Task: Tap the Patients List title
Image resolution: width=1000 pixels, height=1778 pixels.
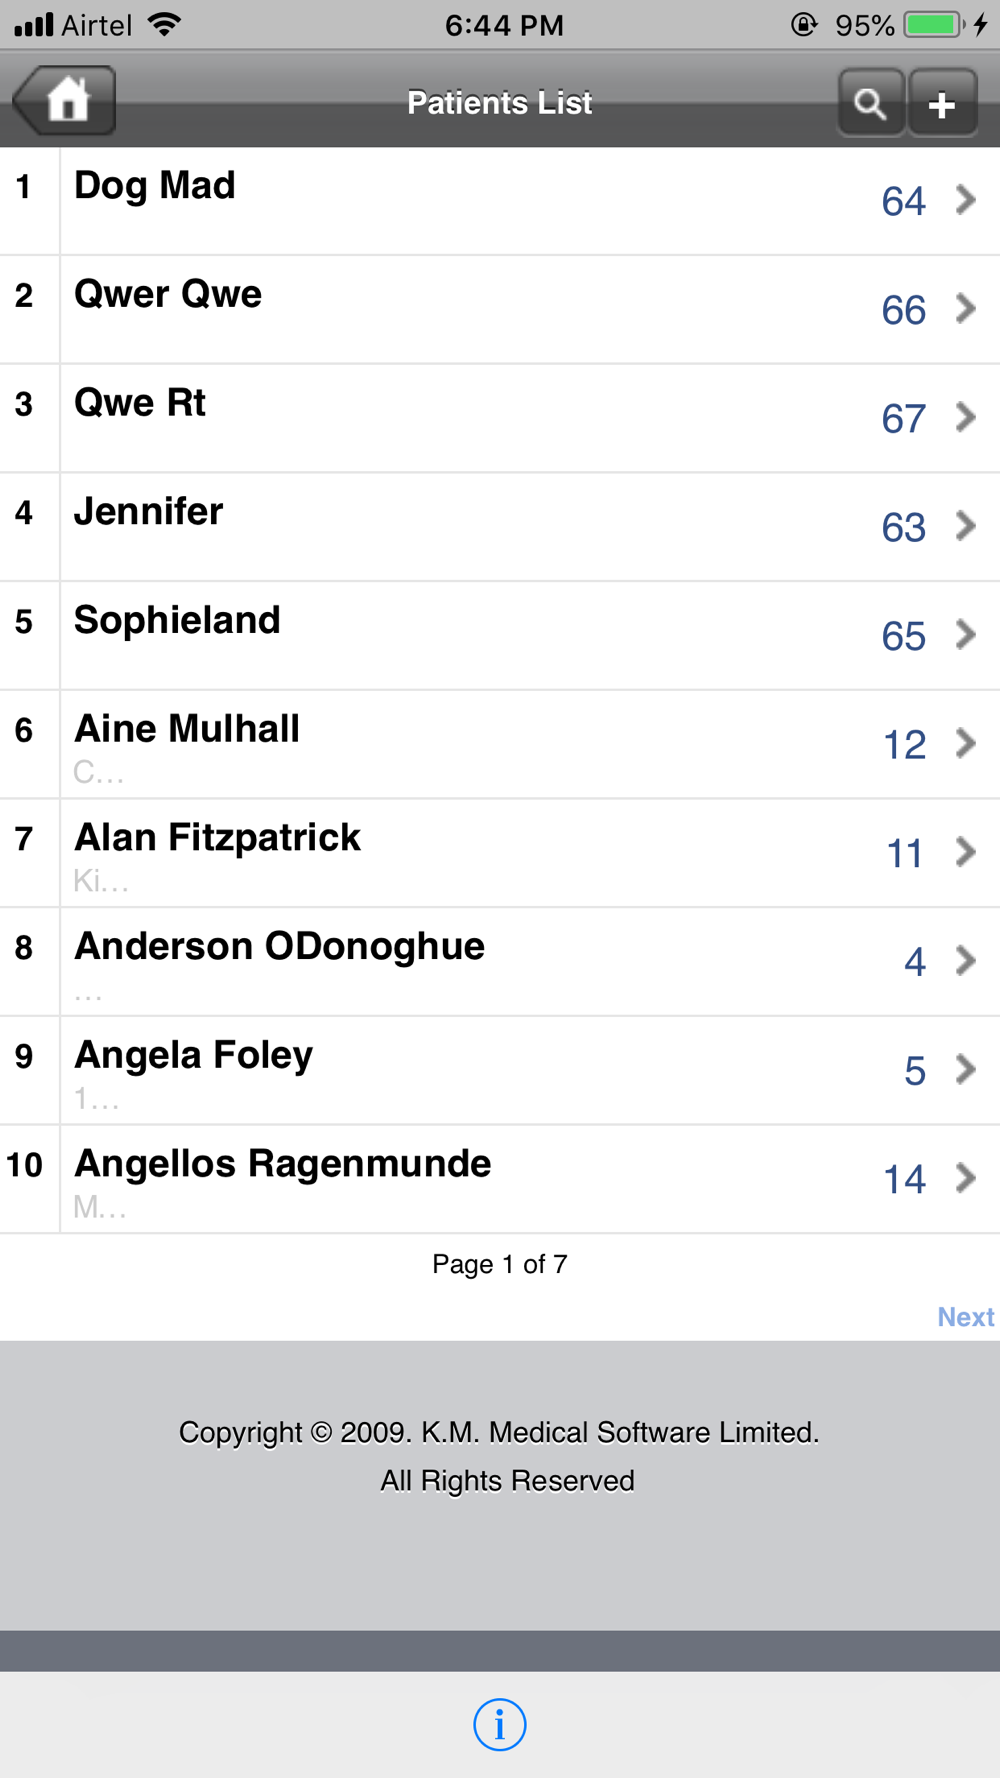Action: click(x=499, y=103)
